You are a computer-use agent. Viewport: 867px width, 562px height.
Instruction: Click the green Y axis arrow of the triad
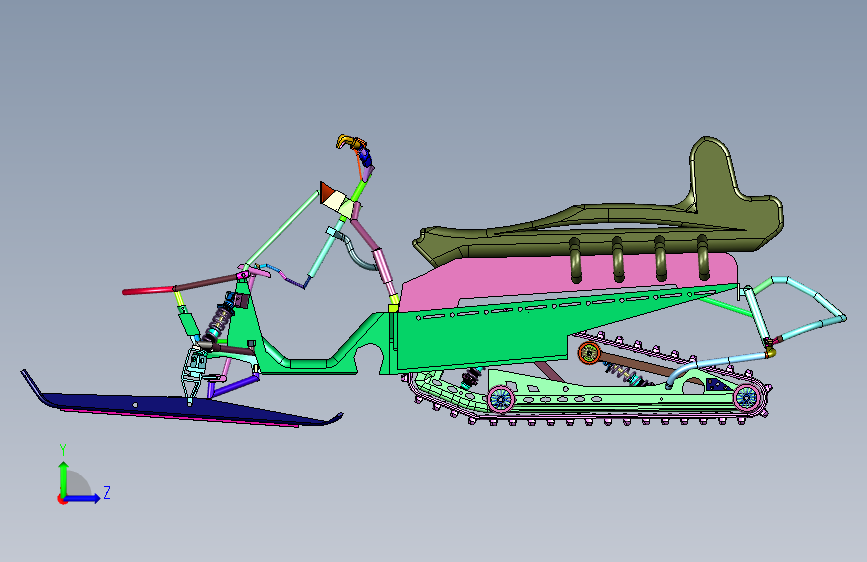[64, 479]
